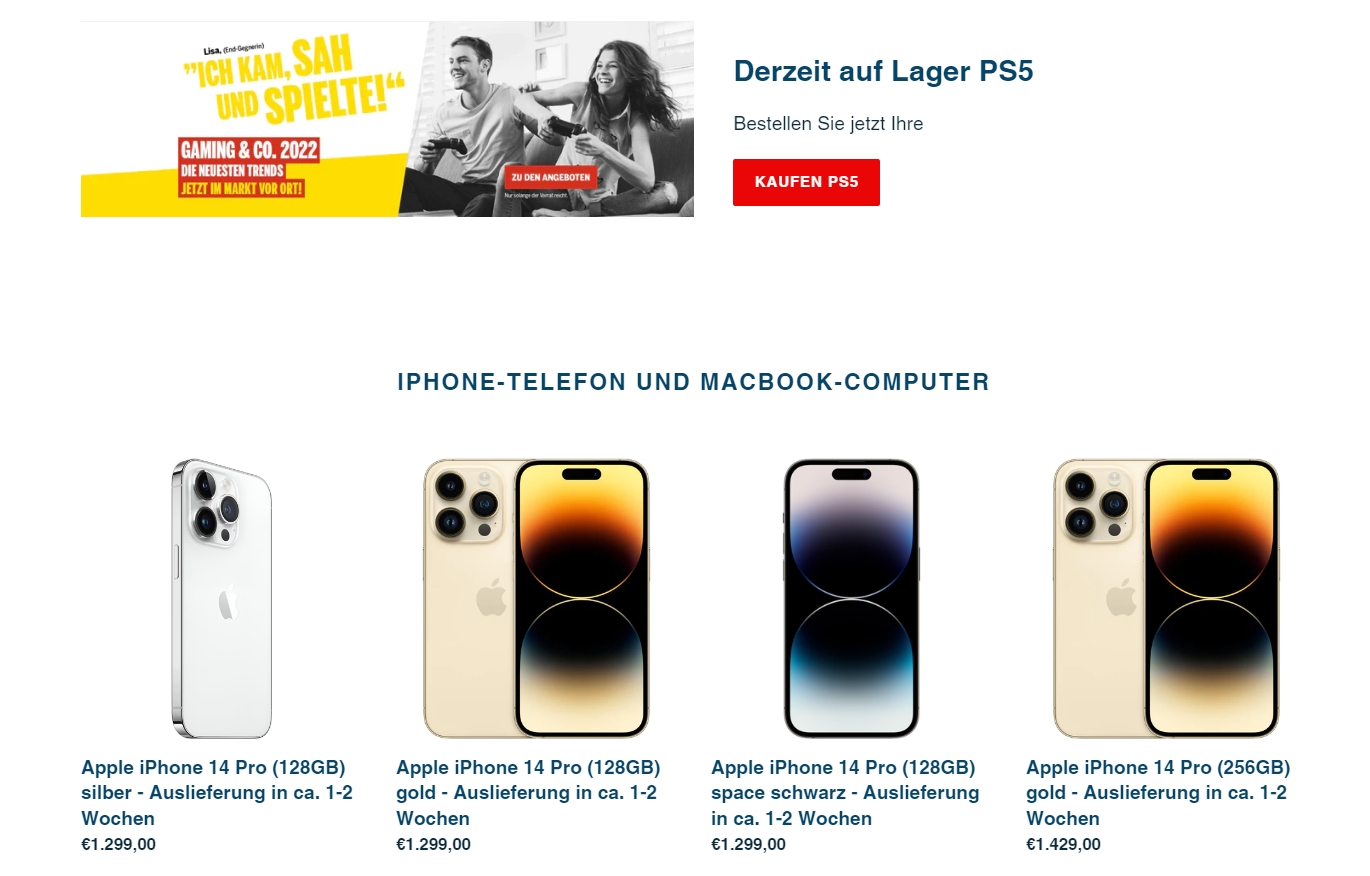Viewport: 1370px width, 876px height.
Task: Open the space schwarz iPhone 14 Pro image
Action: click(851, 598)
